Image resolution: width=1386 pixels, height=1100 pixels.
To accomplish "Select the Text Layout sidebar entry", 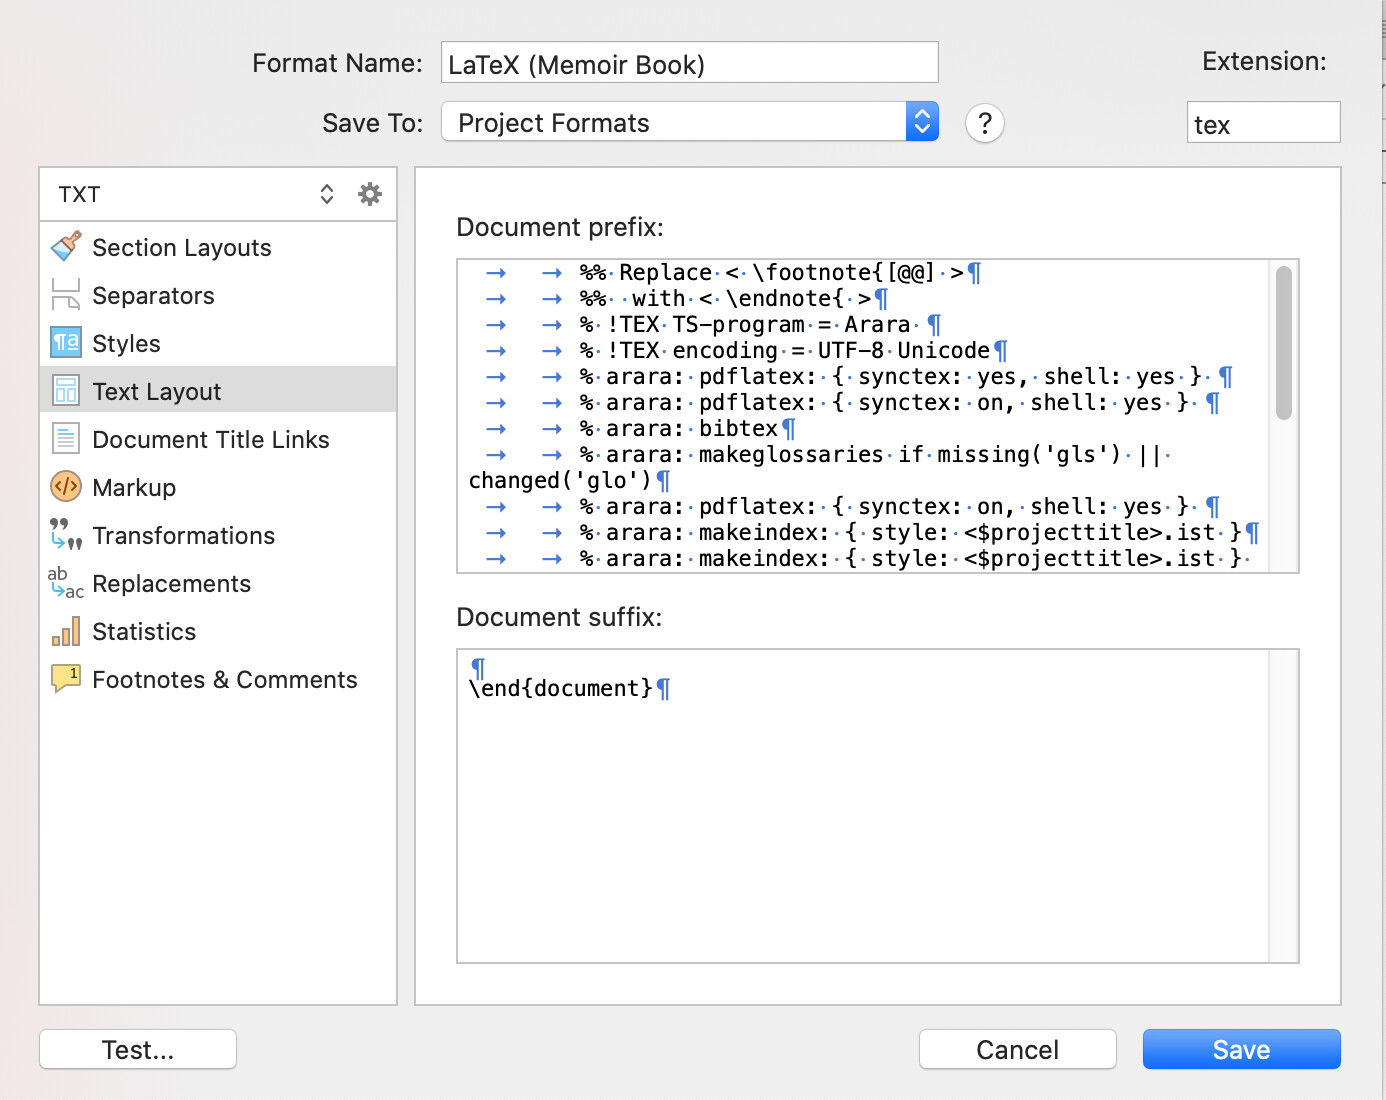I will pyautogui.click(x=156, y=390).
